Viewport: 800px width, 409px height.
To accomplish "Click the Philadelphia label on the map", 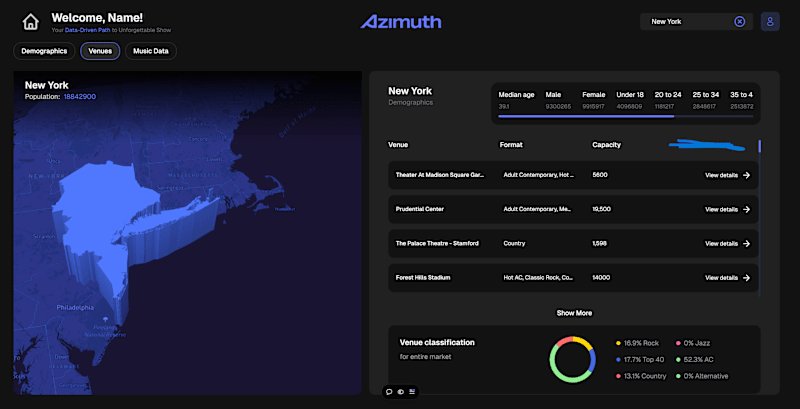I will click(75, 308).
